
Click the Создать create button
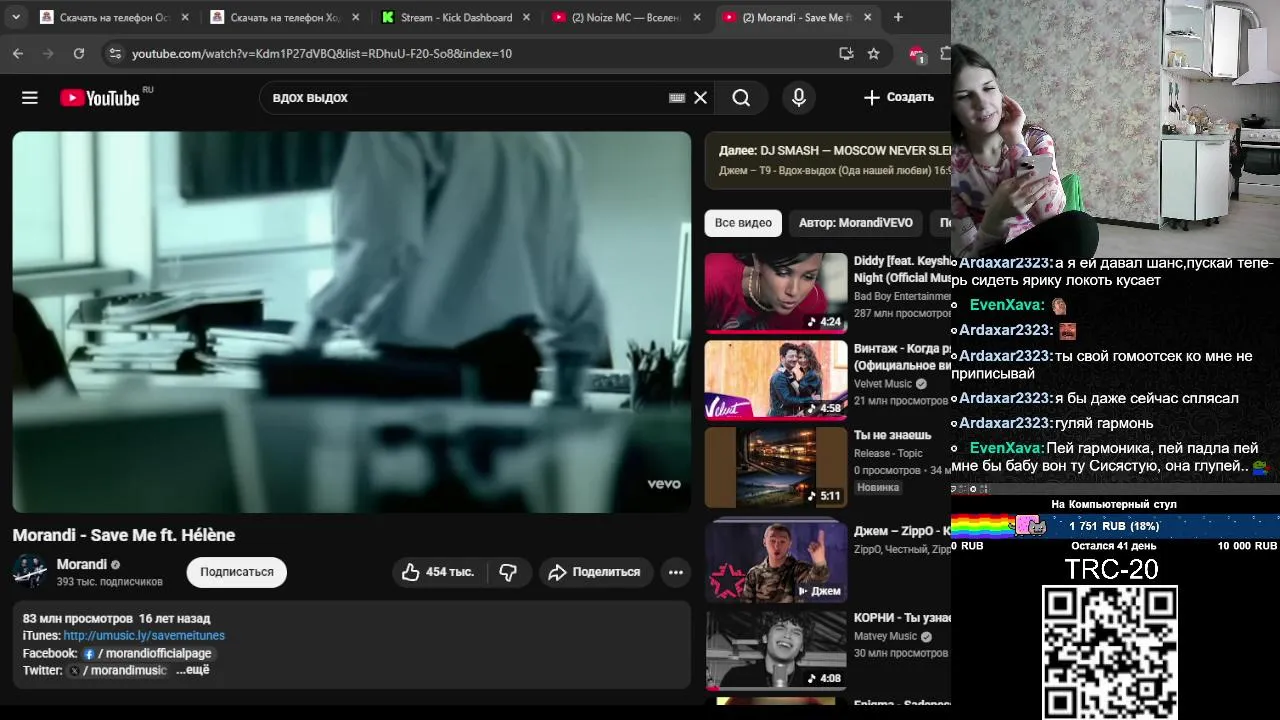(898, 97)
